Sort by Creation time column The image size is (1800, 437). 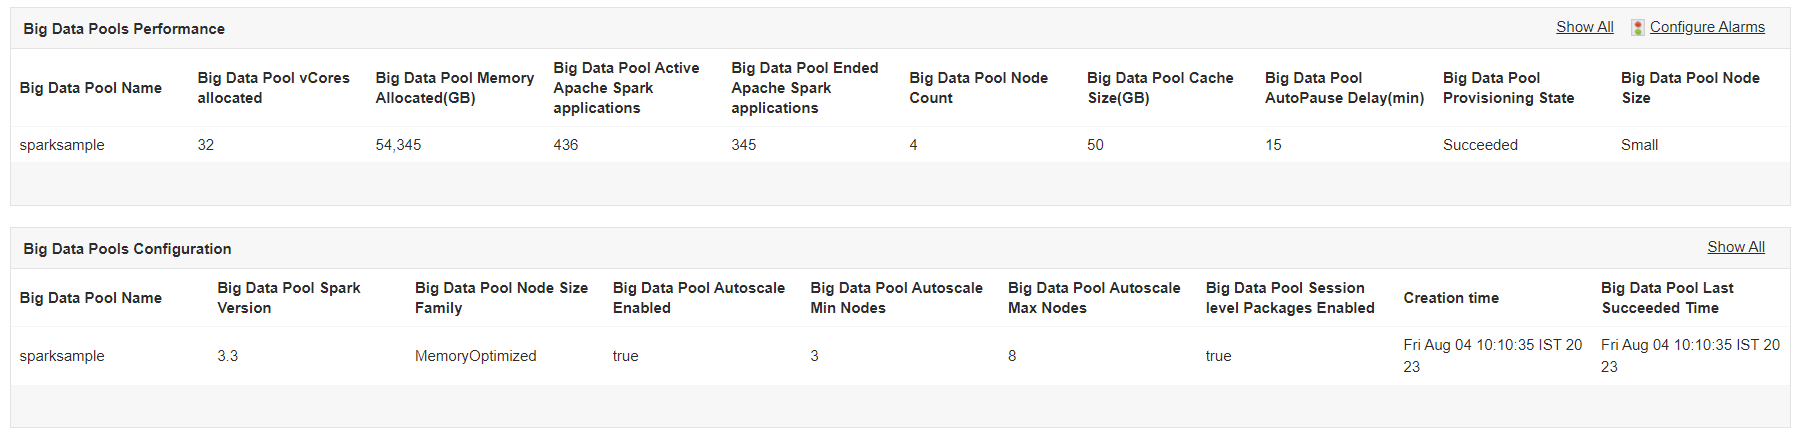click(1450, 298)
